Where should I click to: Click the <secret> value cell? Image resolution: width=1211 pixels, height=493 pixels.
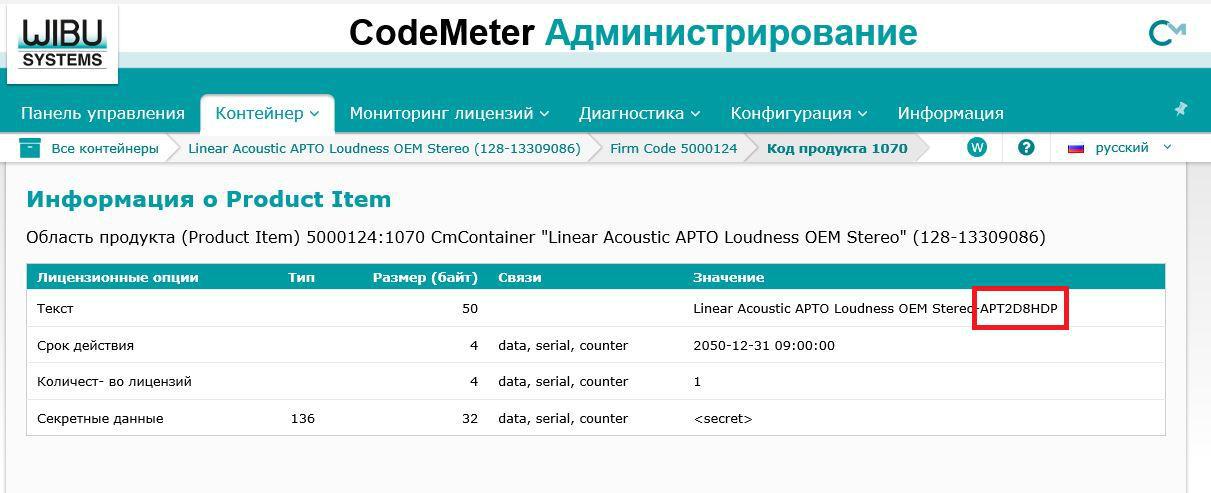pyautogui.click(x=722, y=418)
